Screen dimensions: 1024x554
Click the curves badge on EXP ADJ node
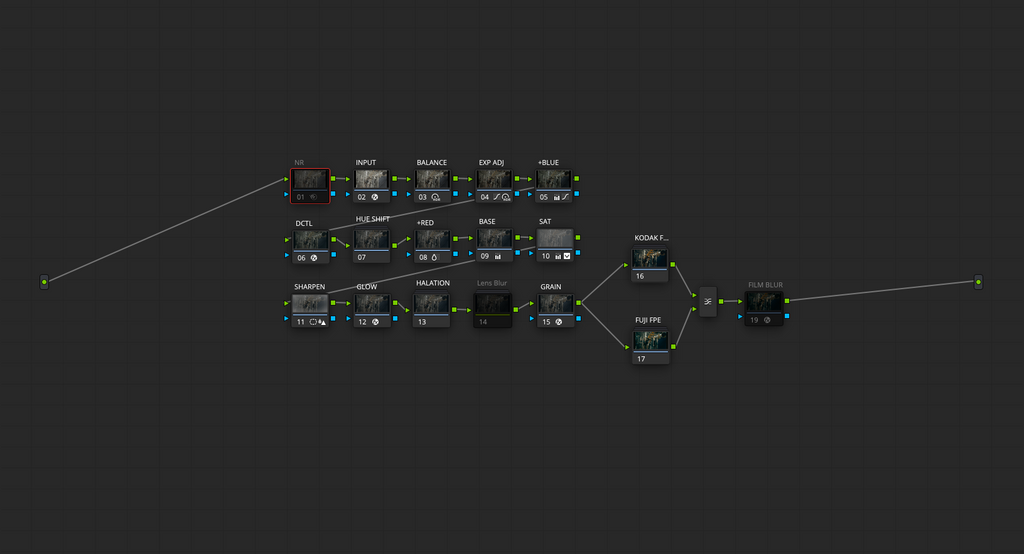click(496, 197)
